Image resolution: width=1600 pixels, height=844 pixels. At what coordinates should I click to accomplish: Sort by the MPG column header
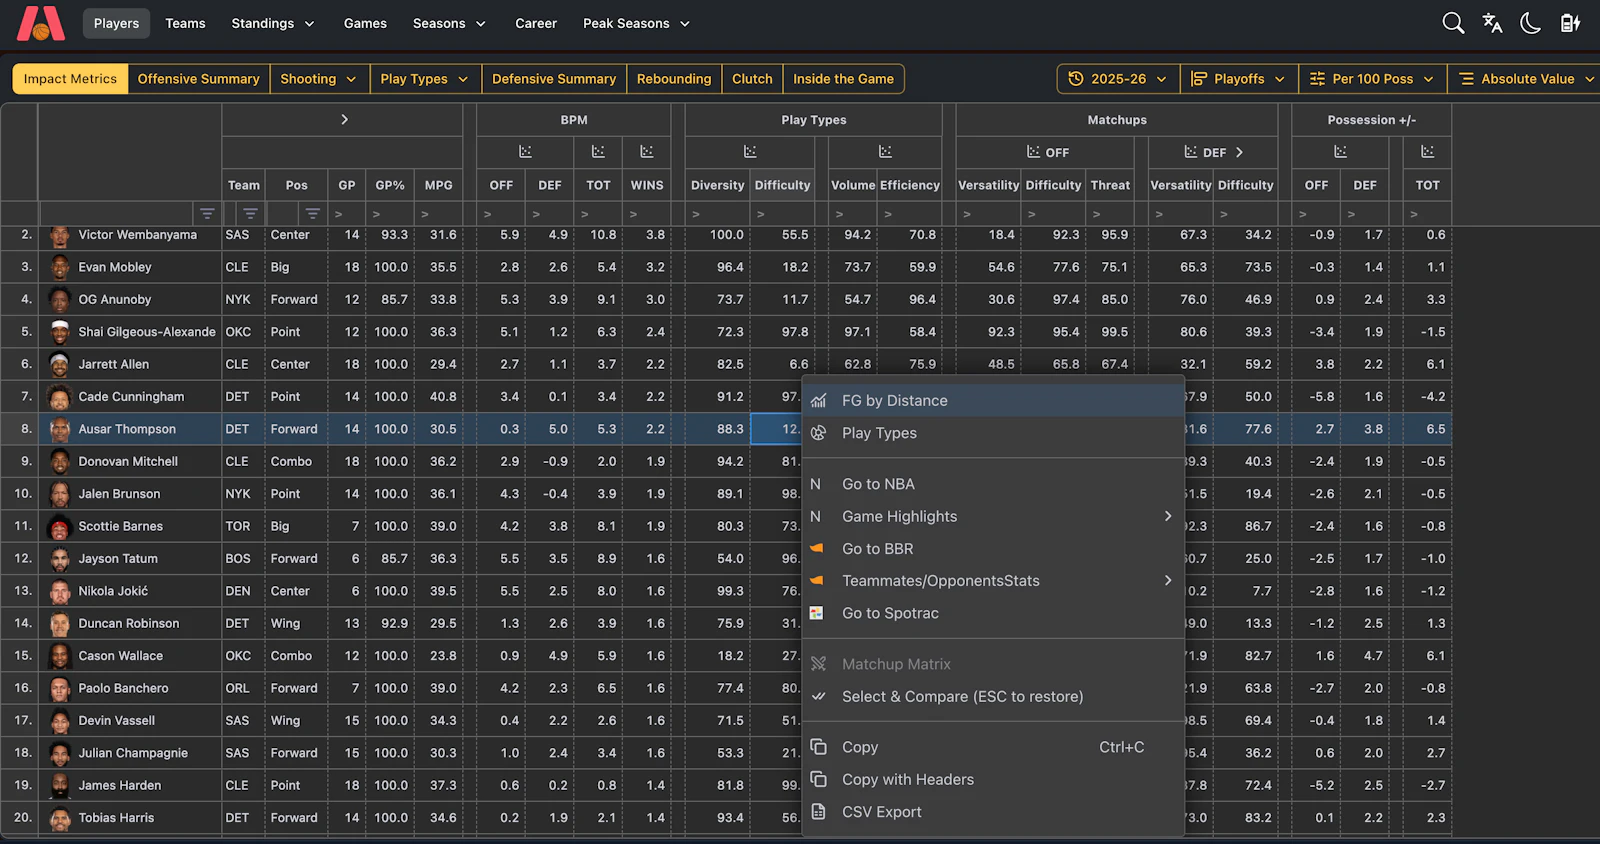(x=438, y=185)
